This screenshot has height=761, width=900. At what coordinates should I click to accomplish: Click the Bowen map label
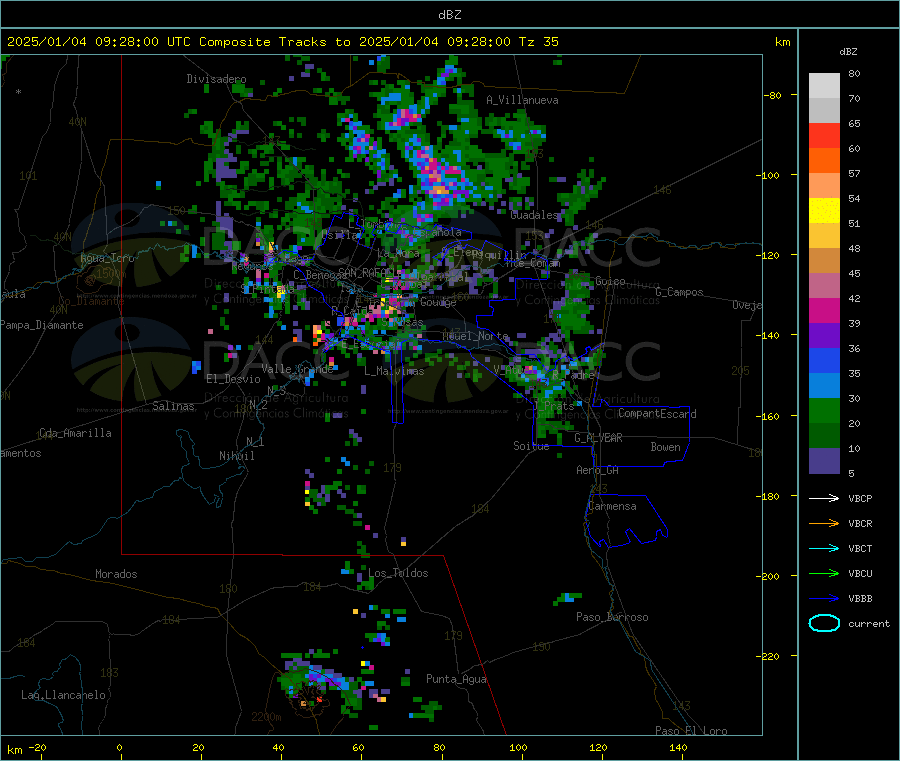coord(665,447)
